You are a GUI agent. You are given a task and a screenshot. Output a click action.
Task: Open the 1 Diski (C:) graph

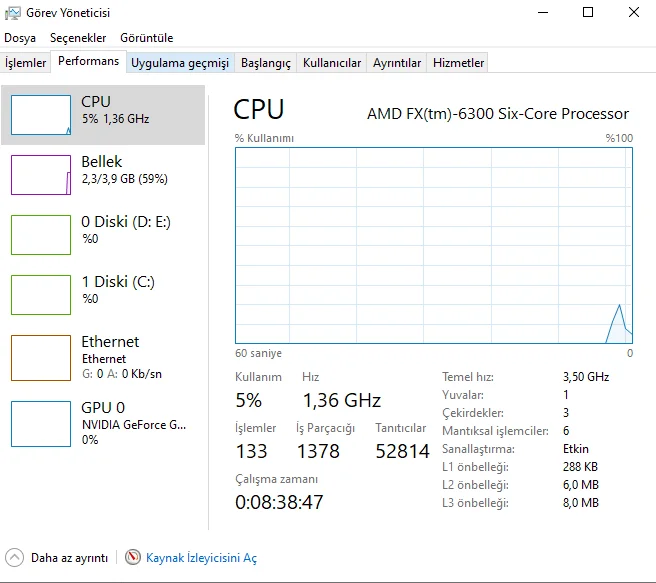(41, 295)
